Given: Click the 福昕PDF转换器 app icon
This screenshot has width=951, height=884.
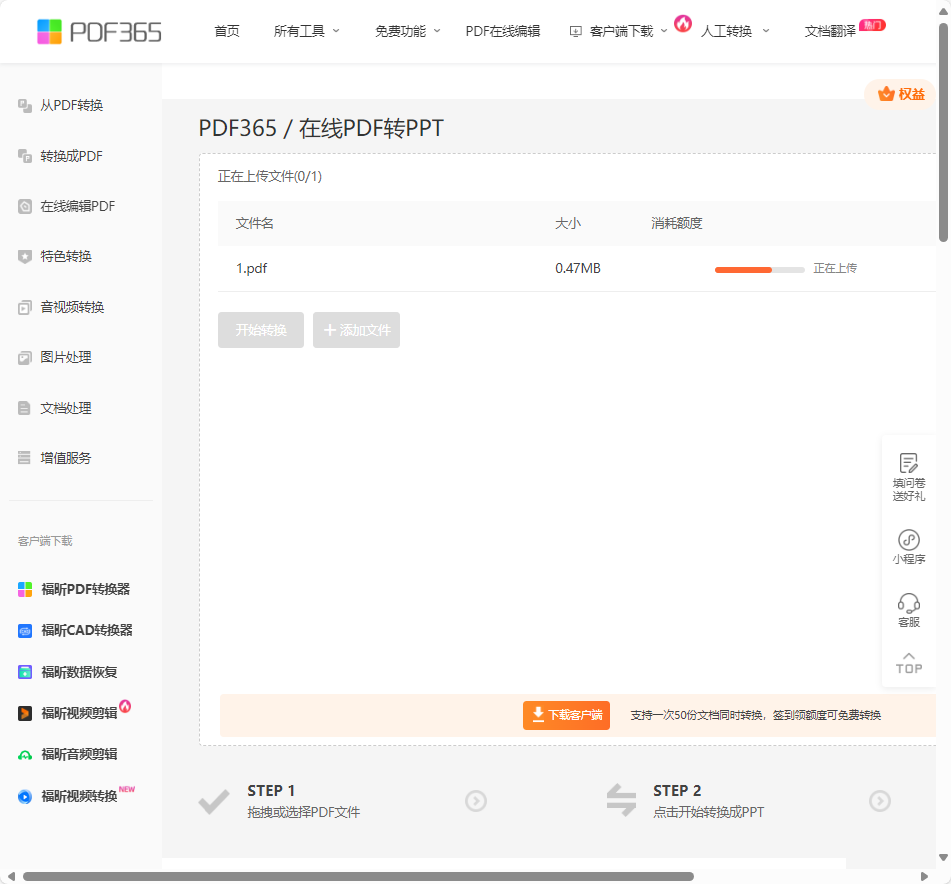Looking at the screenshot, I should (25, 589).
